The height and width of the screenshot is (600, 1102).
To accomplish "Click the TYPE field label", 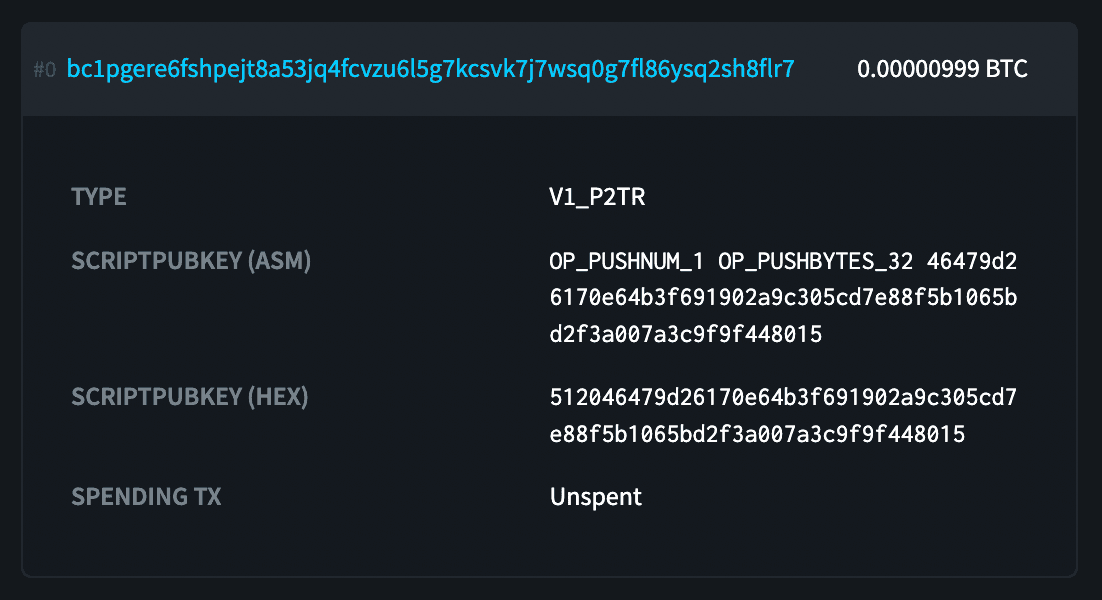I will click(x=99, y=197).
